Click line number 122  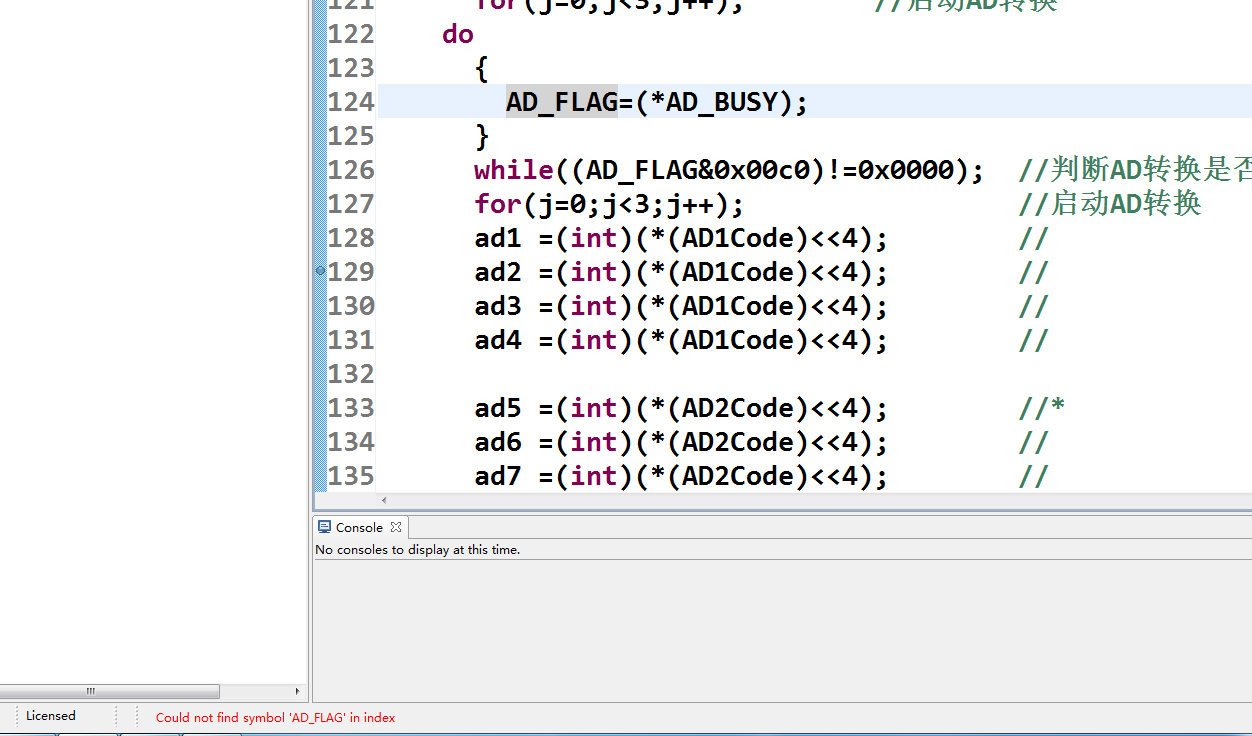click(351, 34)
